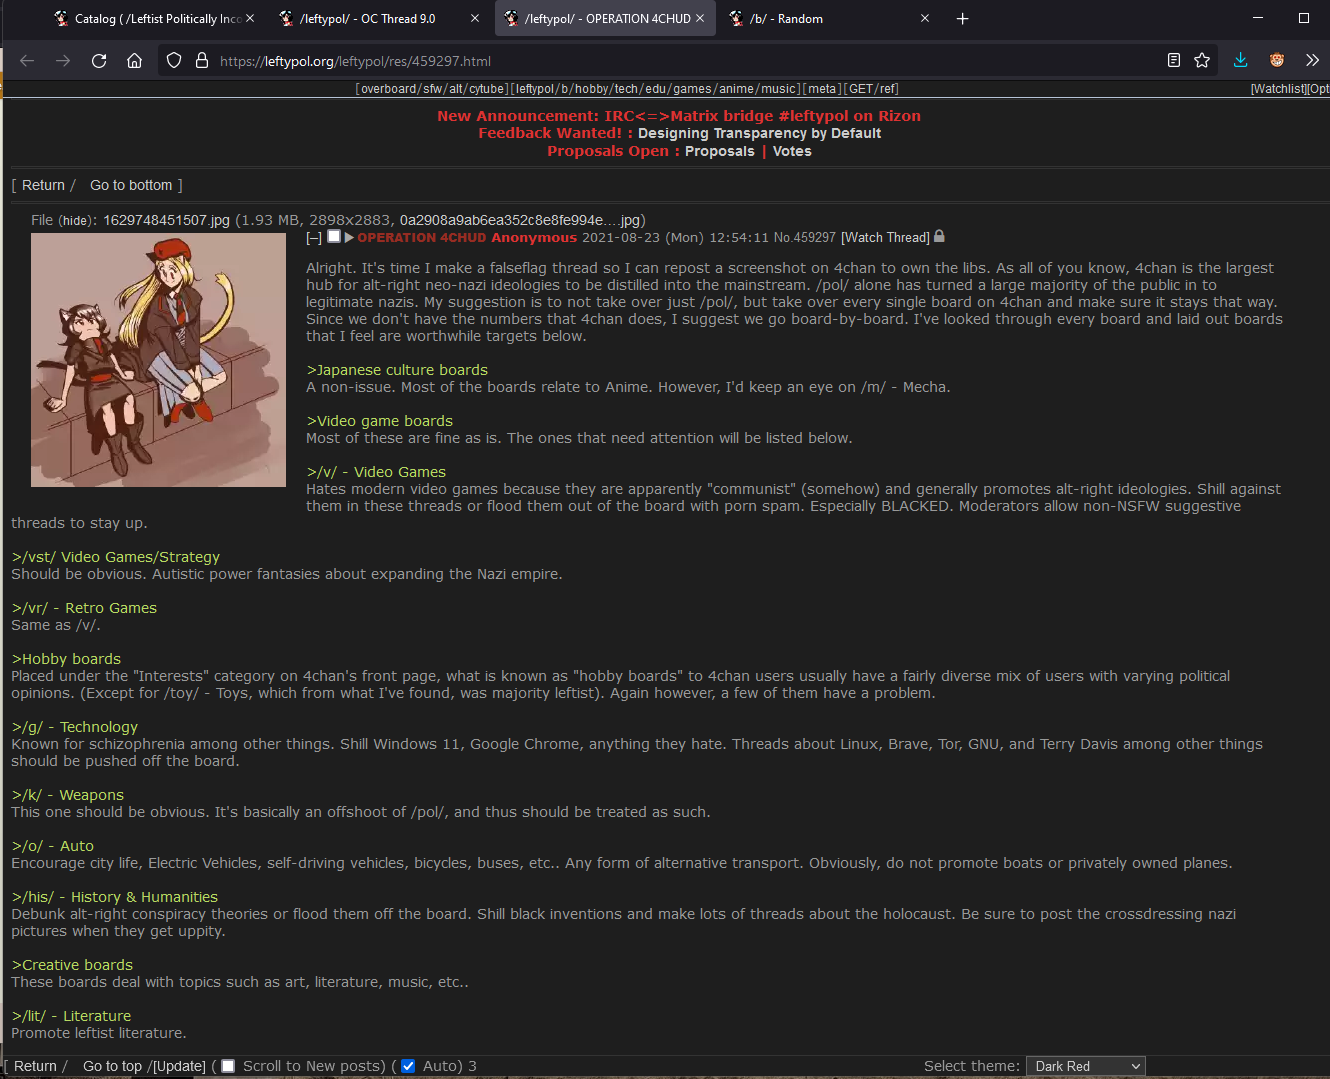1330x1079 pixels.
Task: Show more toolbar tools overflow
Action: [1313, 61]
